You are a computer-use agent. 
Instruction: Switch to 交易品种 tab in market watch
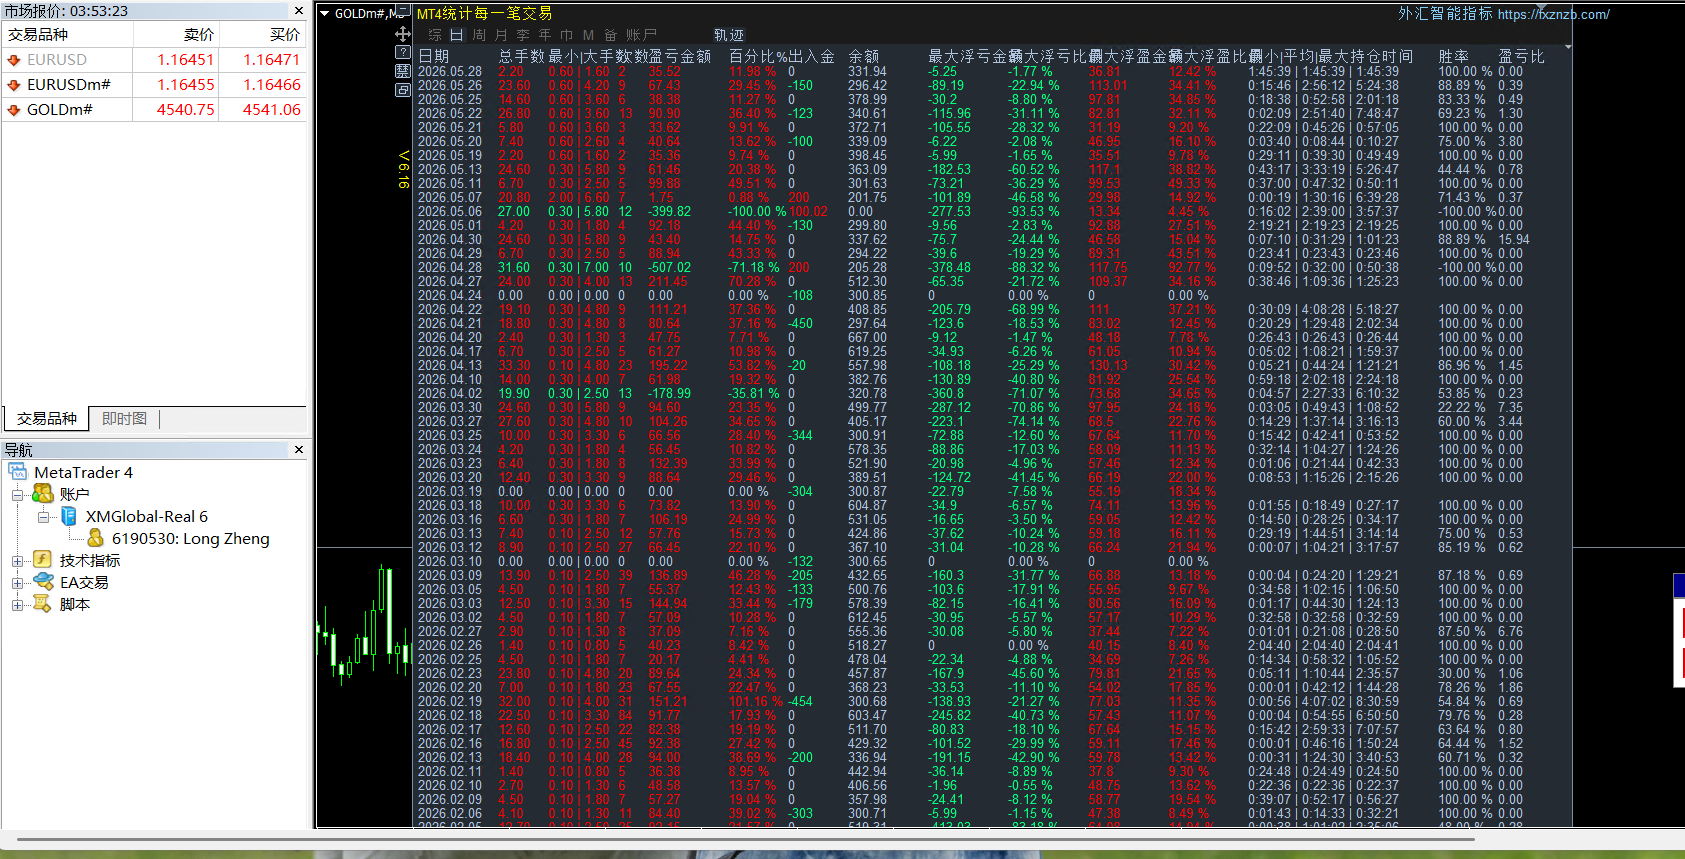pos(46,419)
